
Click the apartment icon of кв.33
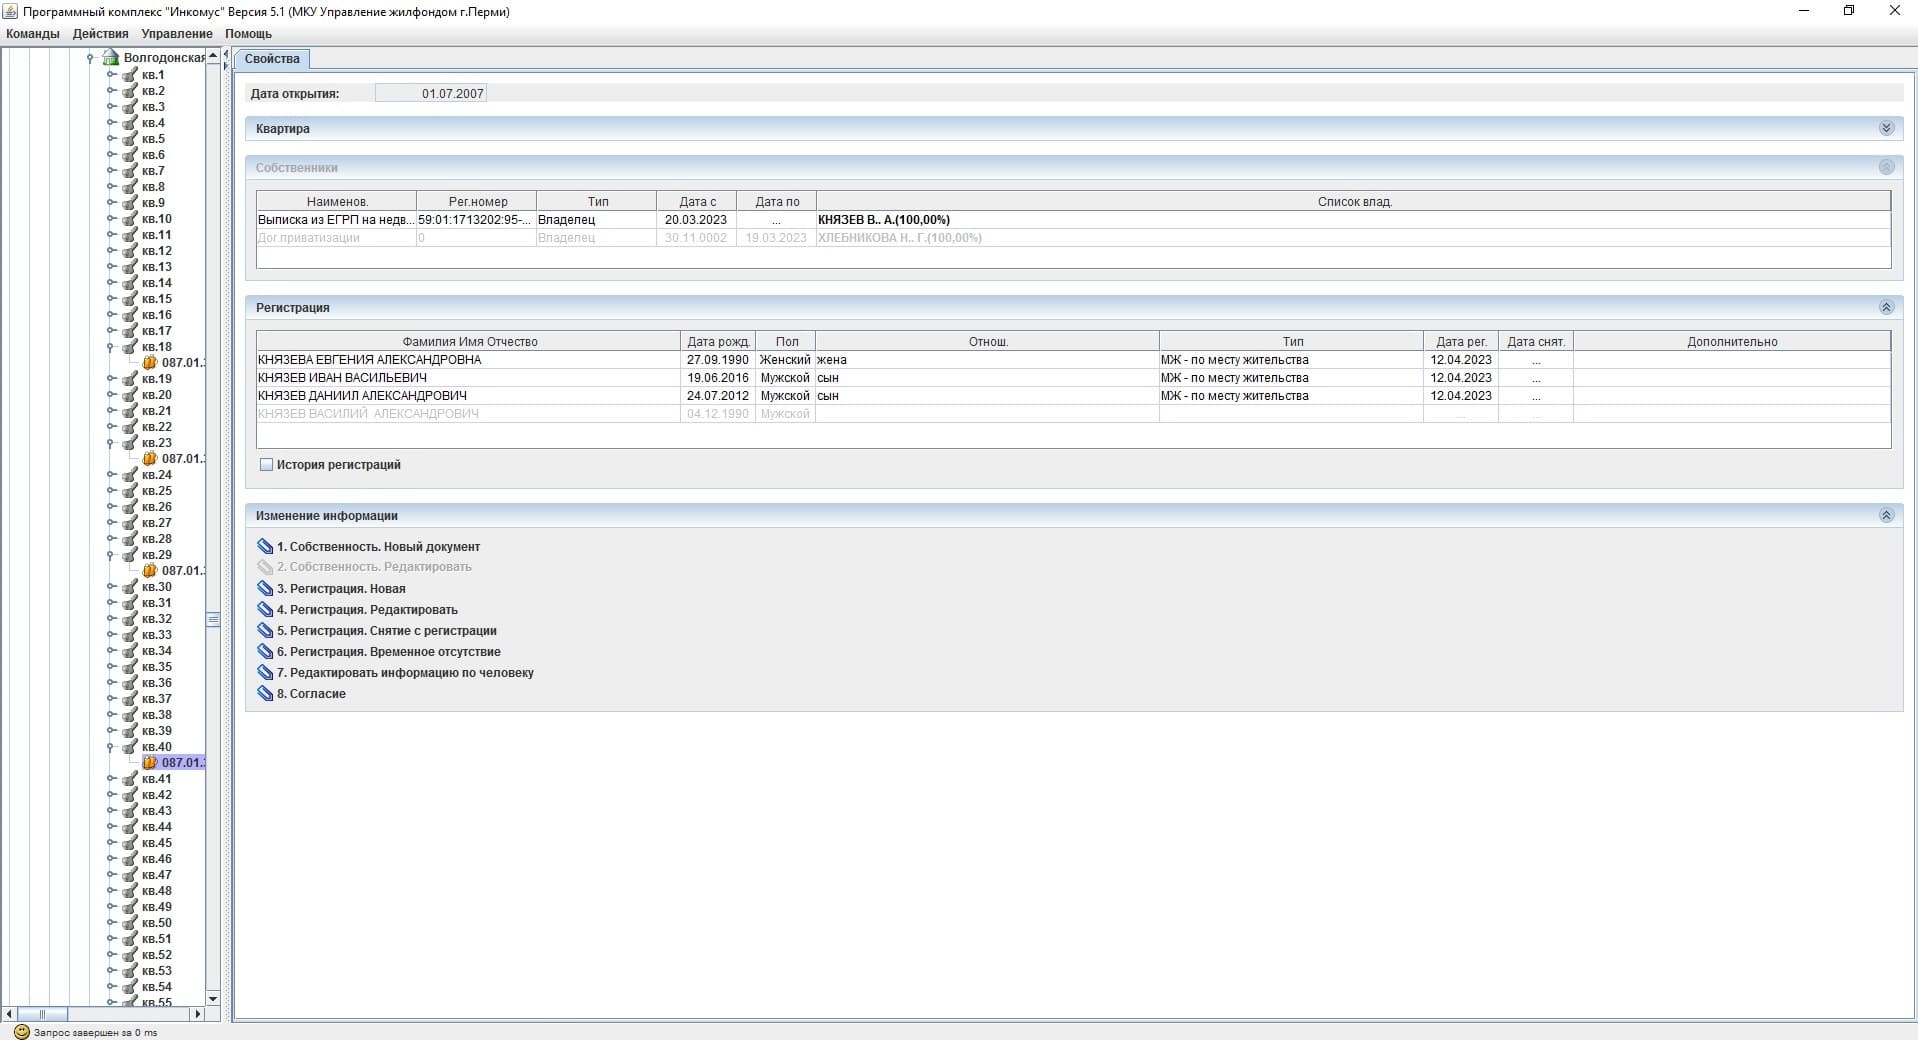coord(130,635)
